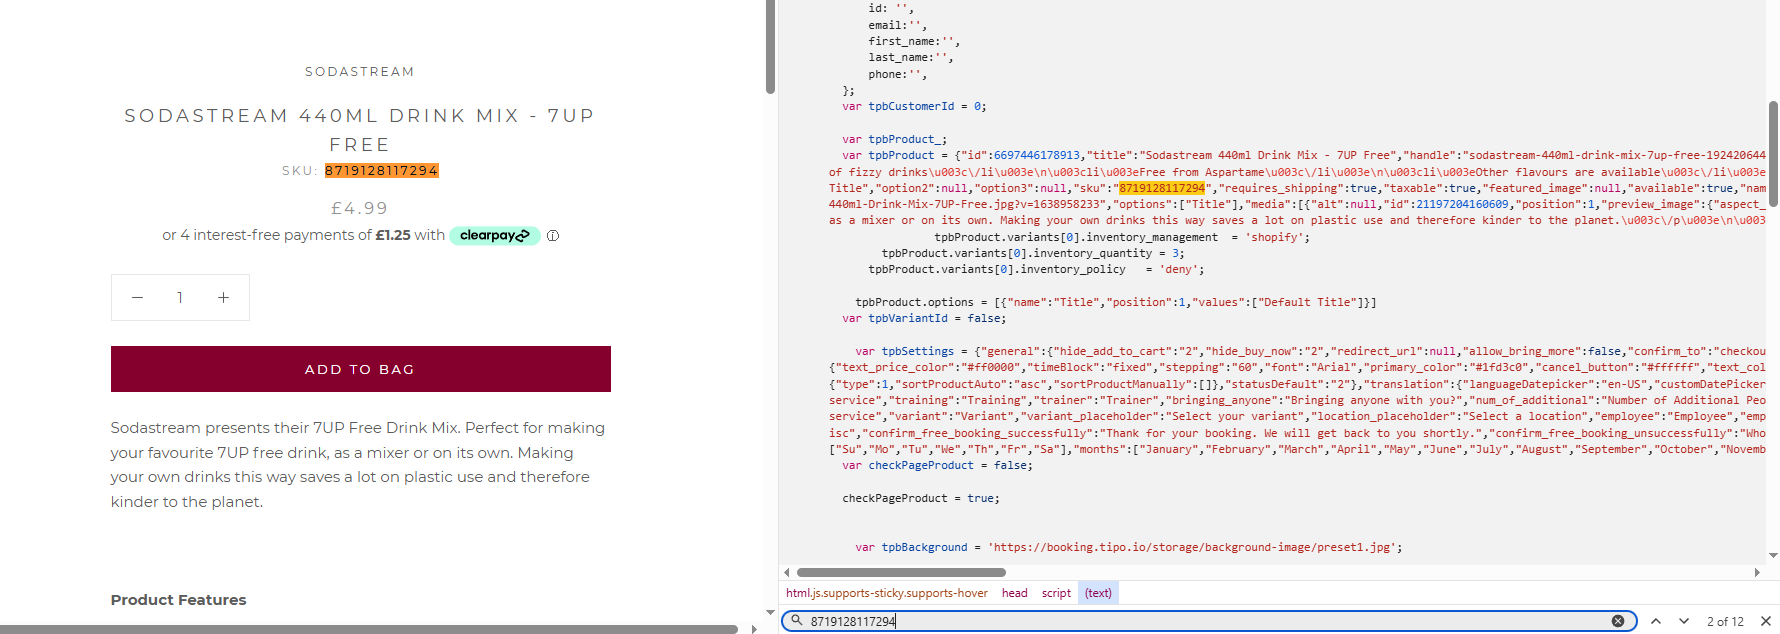
Task: Click the 'var tpbVariantId = false;' line
Action: tap(924, 318)
